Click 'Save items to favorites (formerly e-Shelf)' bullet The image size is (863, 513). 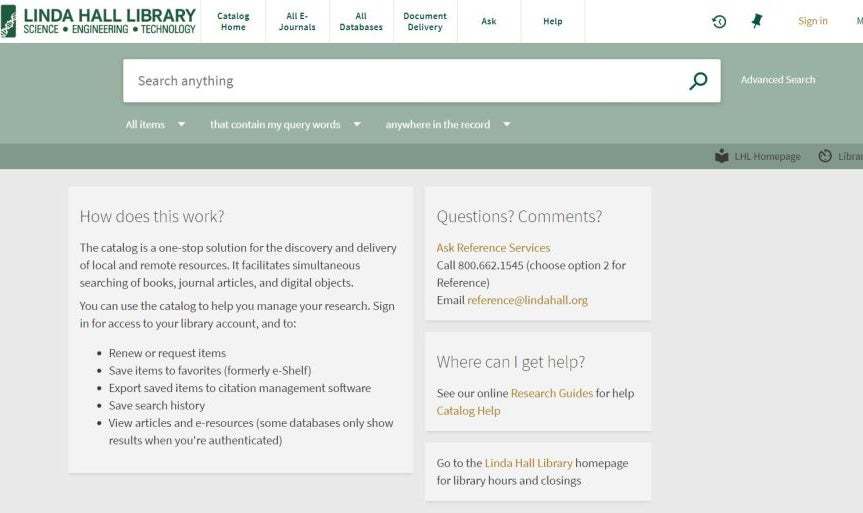pos(210,370)
